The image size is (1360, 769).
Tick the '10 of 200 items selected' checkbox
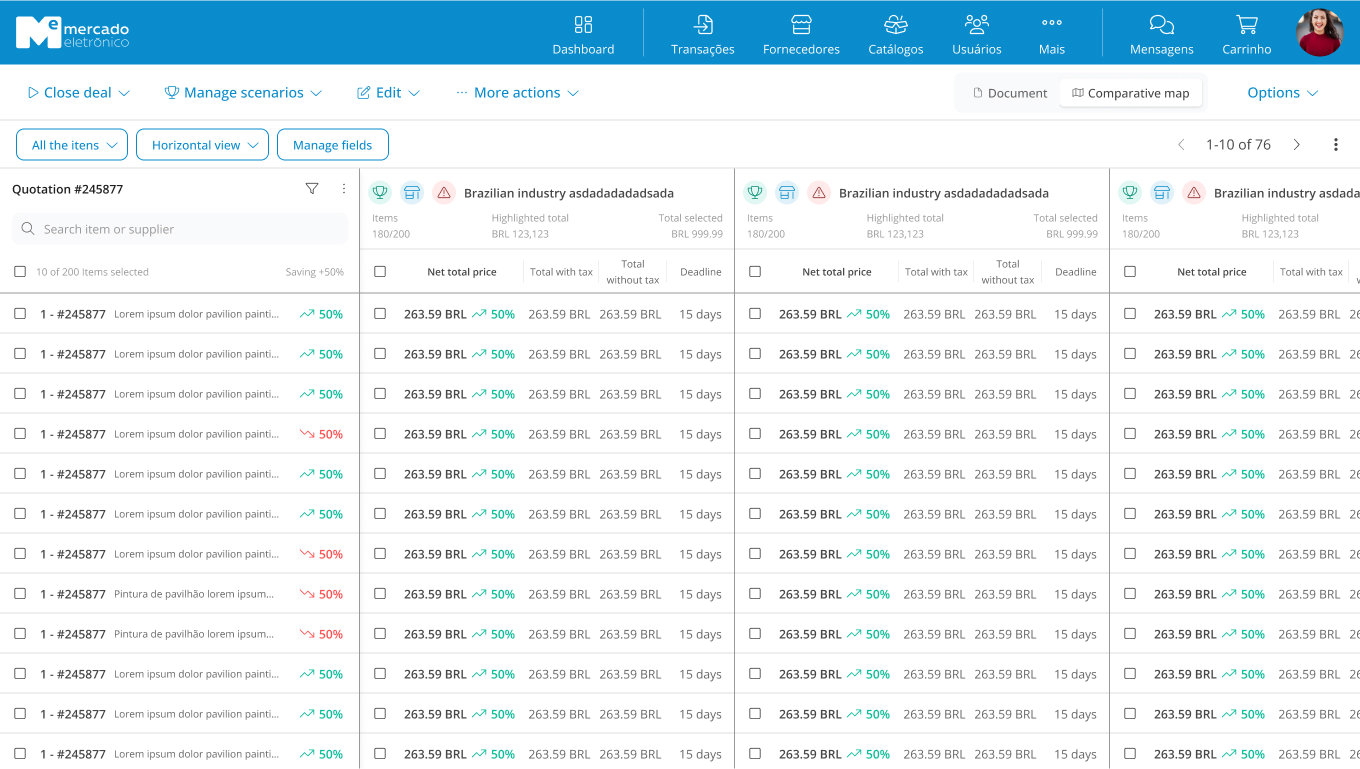point(20,271)
